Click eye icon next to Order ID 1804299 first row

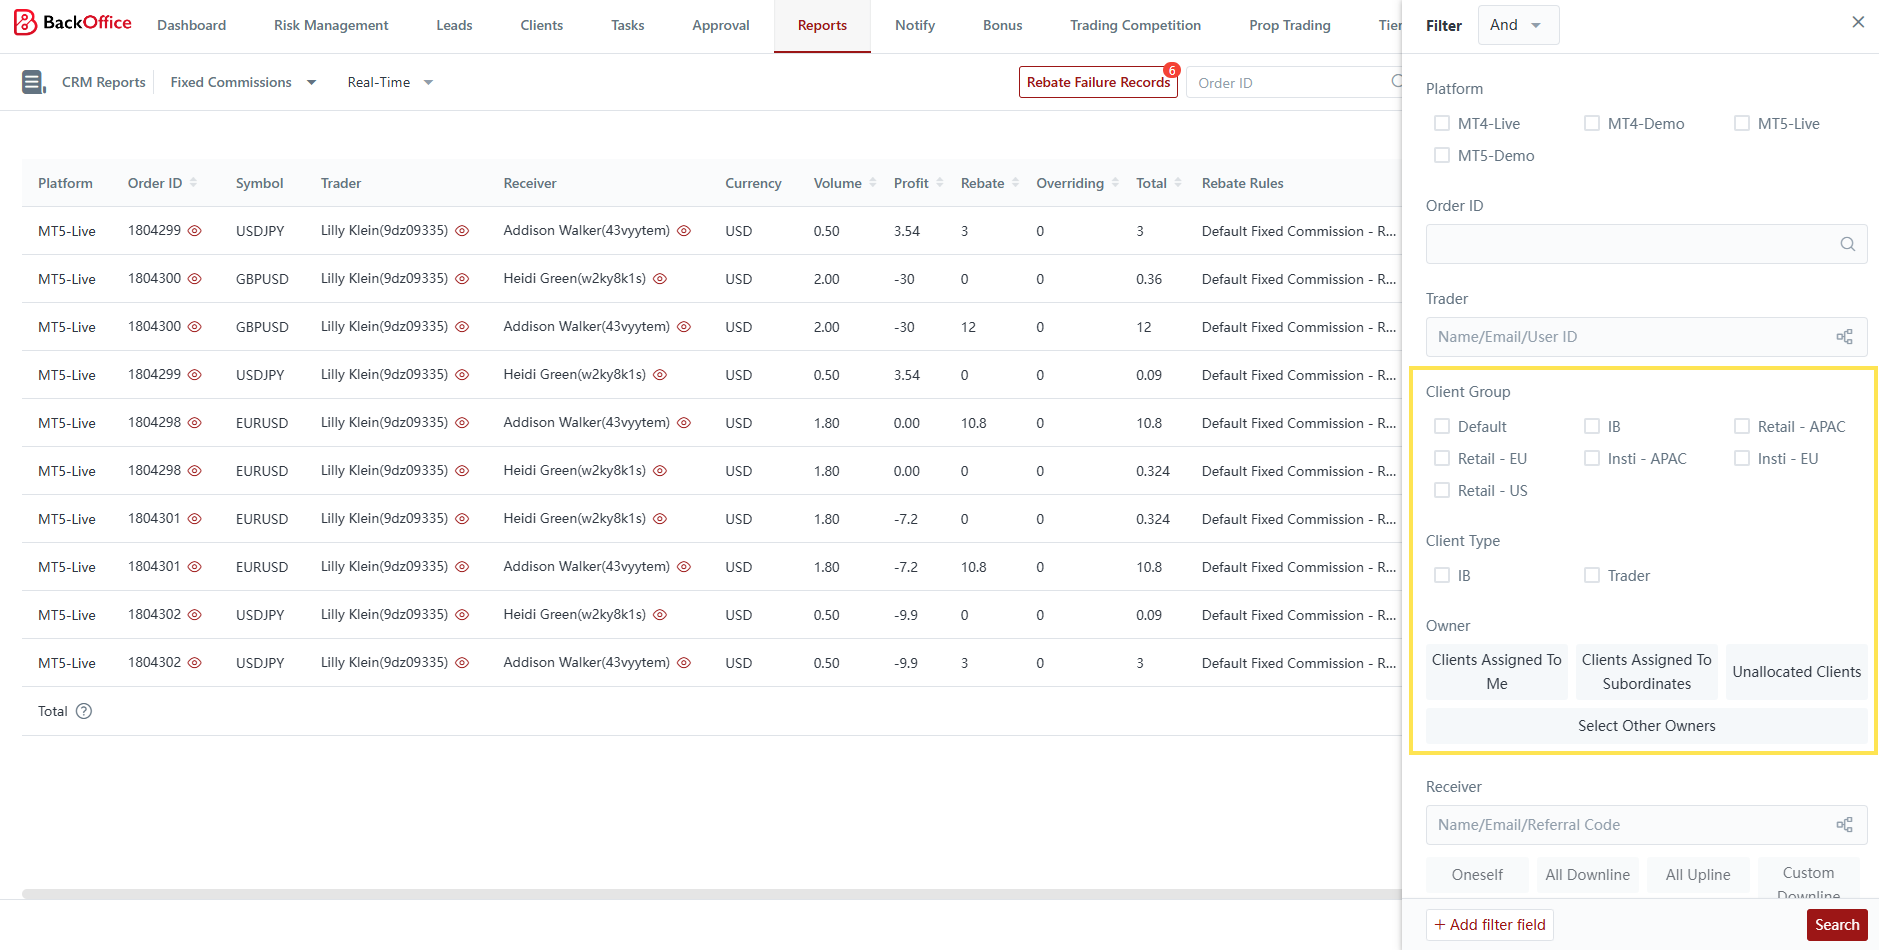click(195, 231)
